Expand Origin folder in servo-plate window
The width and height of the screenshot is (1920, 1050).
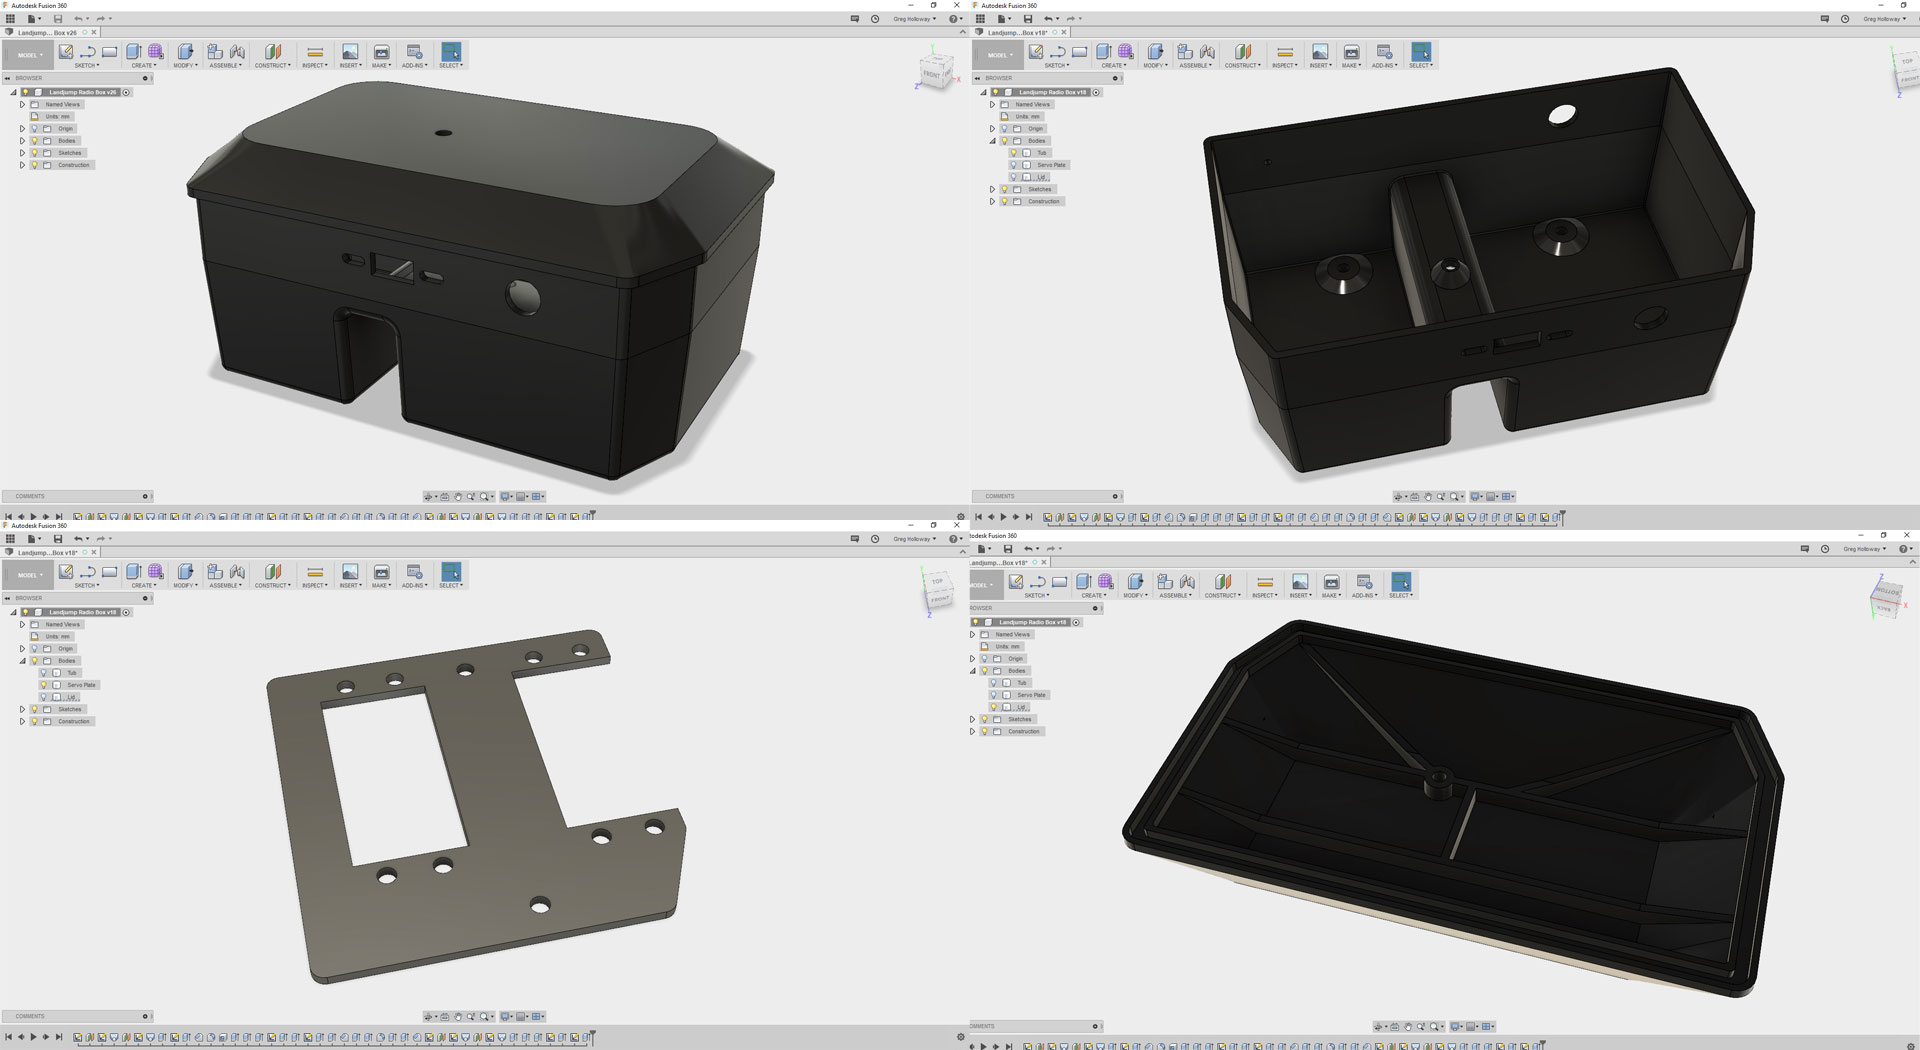click(23, 649)
